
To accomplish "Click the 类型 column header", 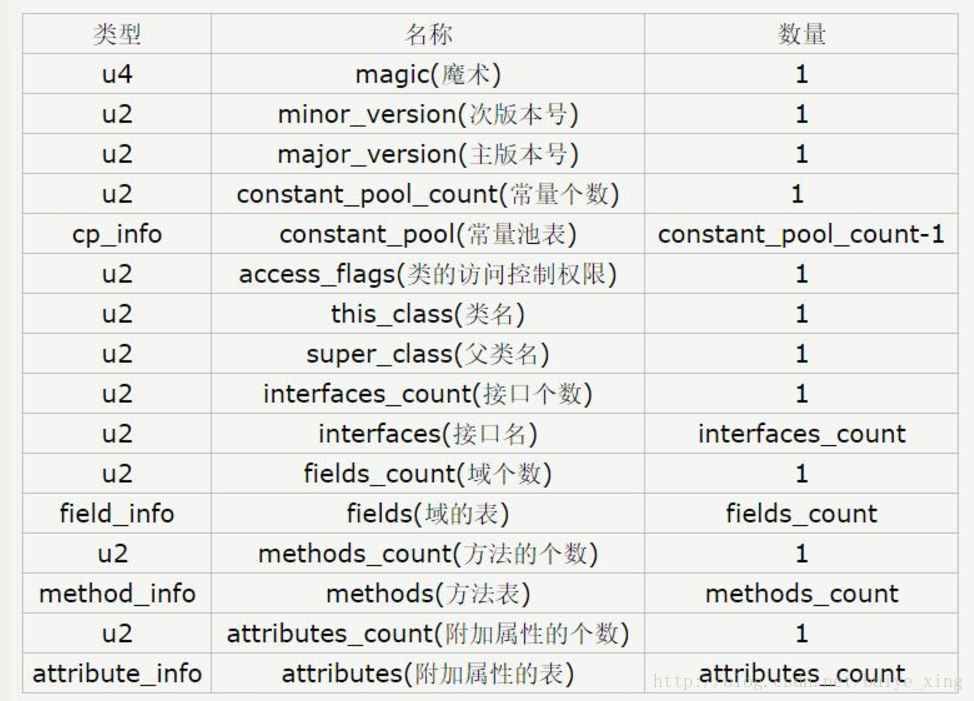I will point(117,34).
